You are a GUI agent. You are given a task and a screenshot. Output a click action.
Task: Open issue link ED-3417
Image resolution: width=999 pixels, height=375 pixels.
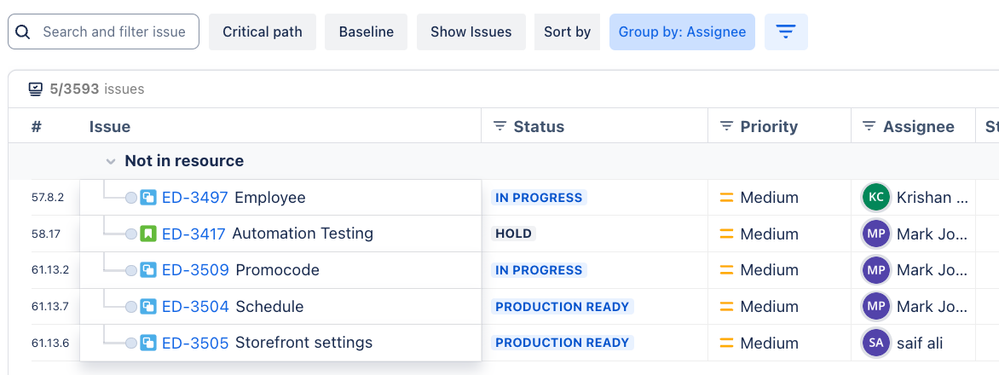click(194, 234)
